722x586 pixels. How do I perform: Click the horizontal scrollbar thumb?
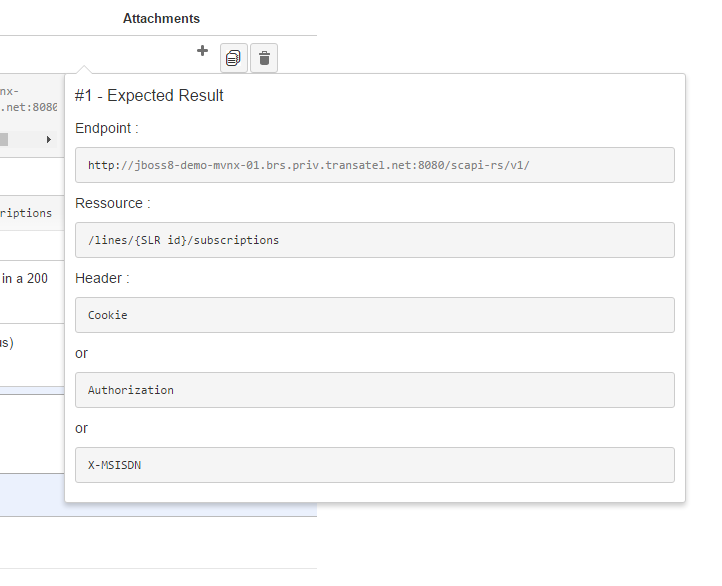tap(4, 140)
